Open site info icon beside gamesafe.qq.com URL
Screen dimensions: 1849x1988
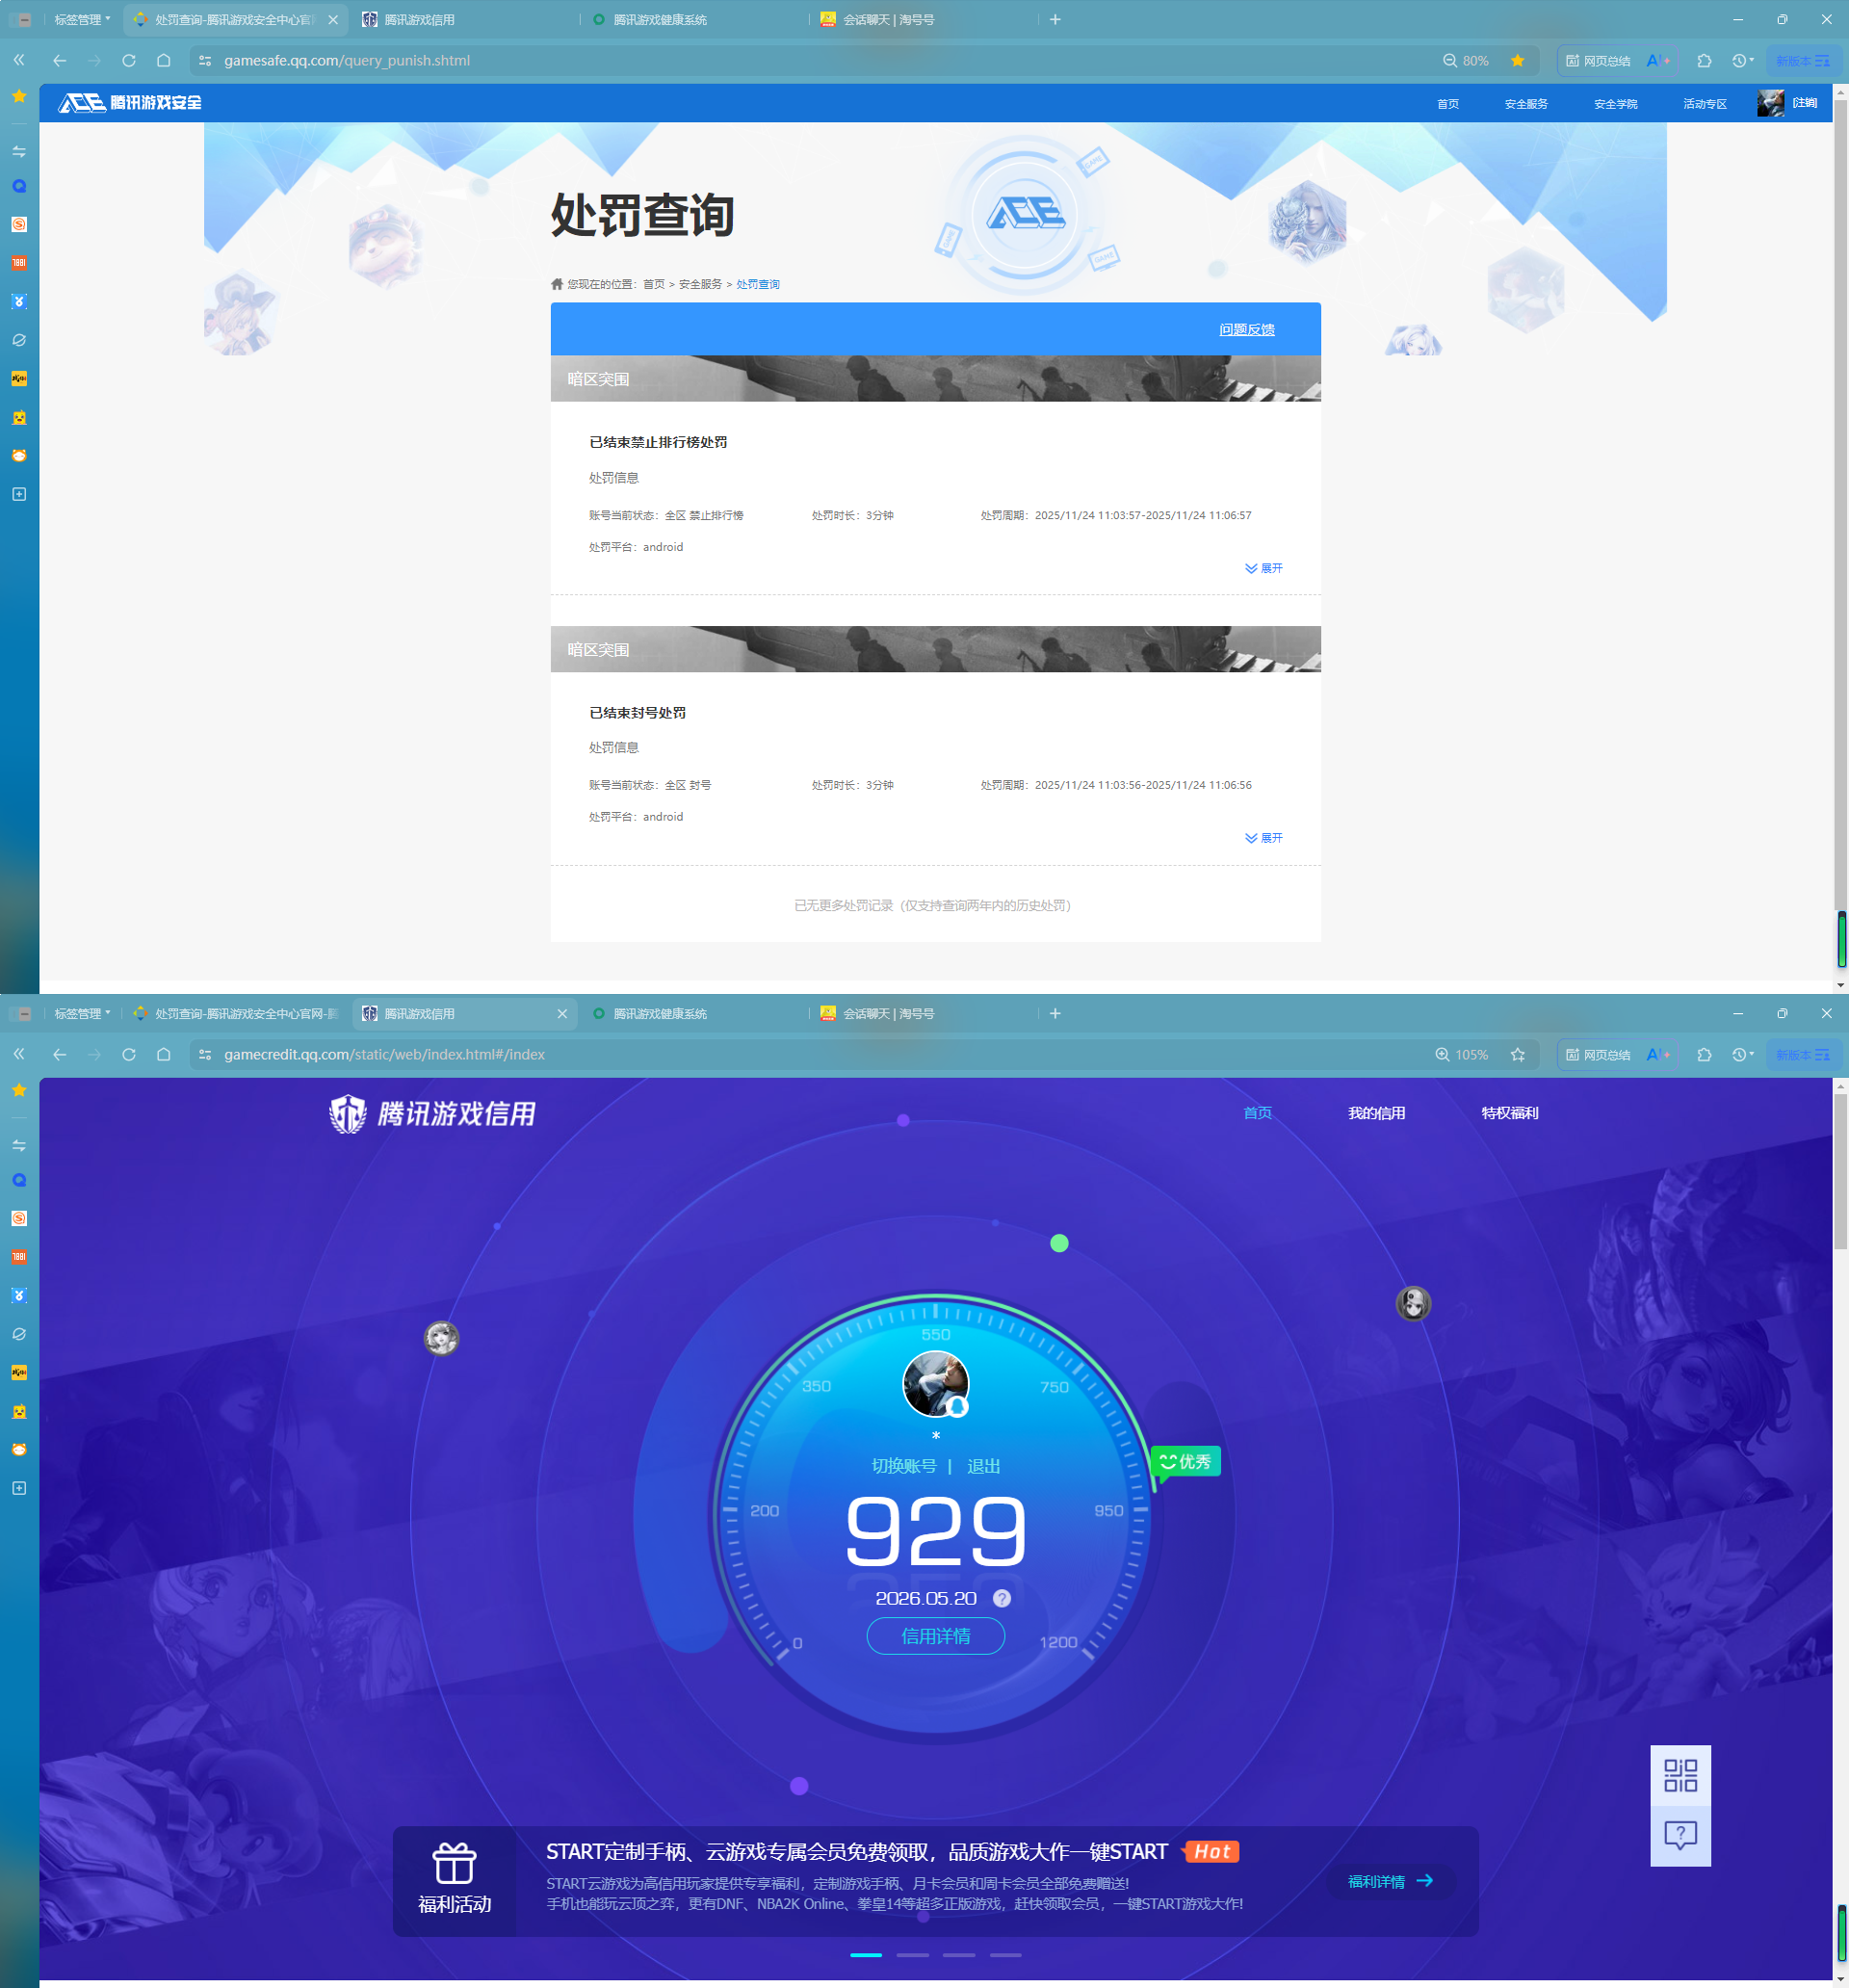click(205, 61)
